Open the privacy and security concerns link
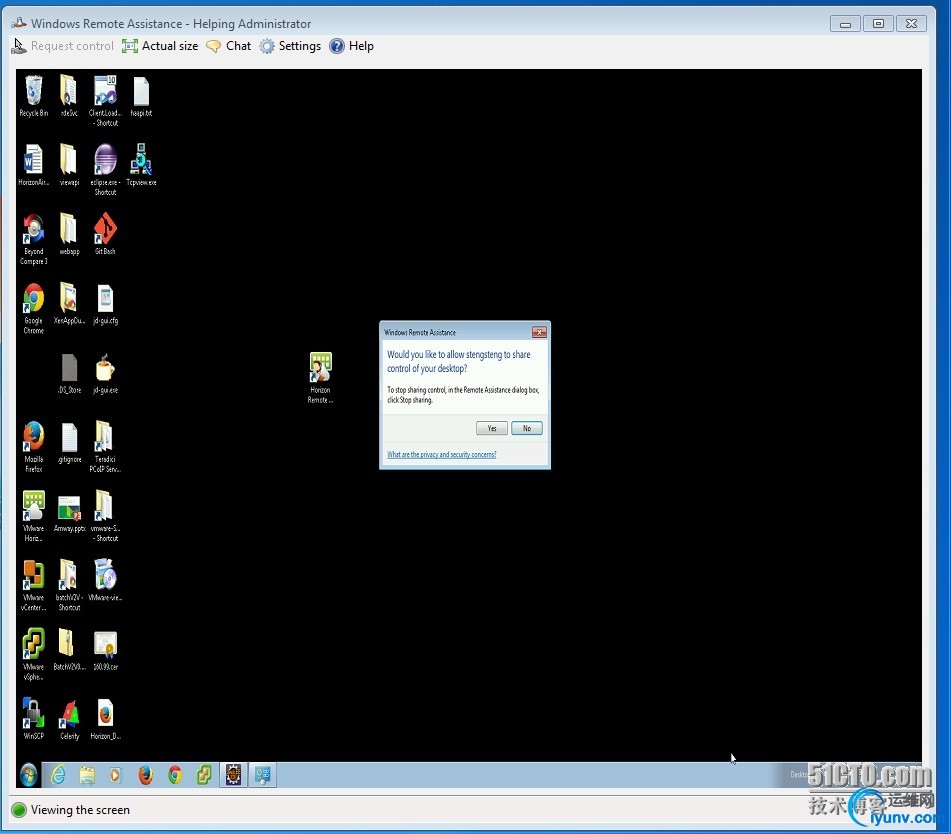This screenshot has width=951, height=834. (x=442, y=454)
